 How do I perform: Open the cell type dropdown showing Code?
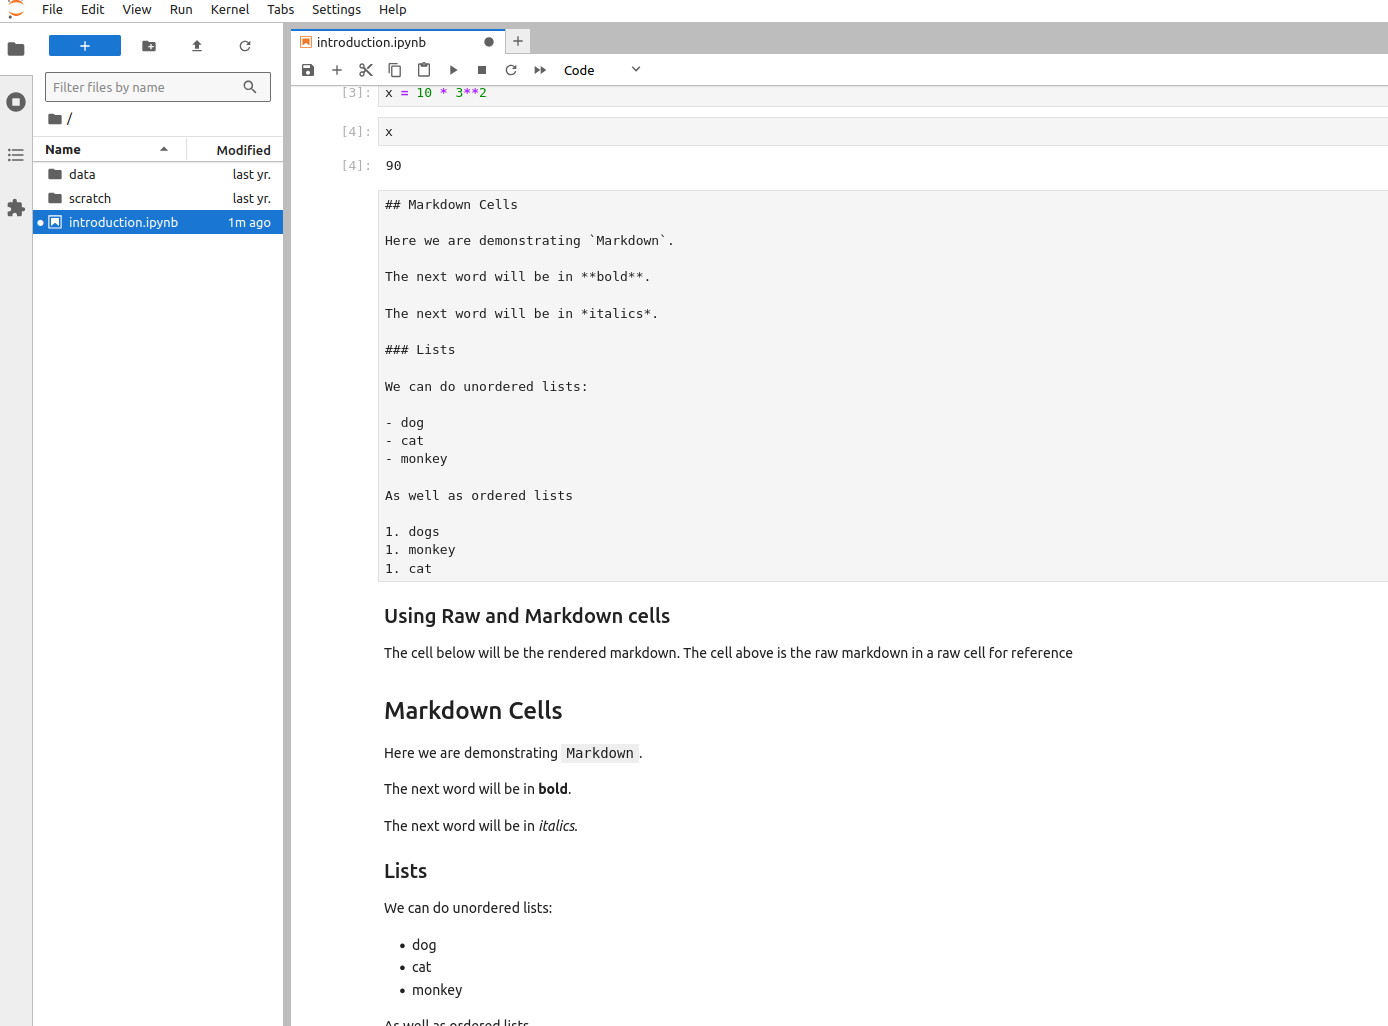(x=601, y=70)
